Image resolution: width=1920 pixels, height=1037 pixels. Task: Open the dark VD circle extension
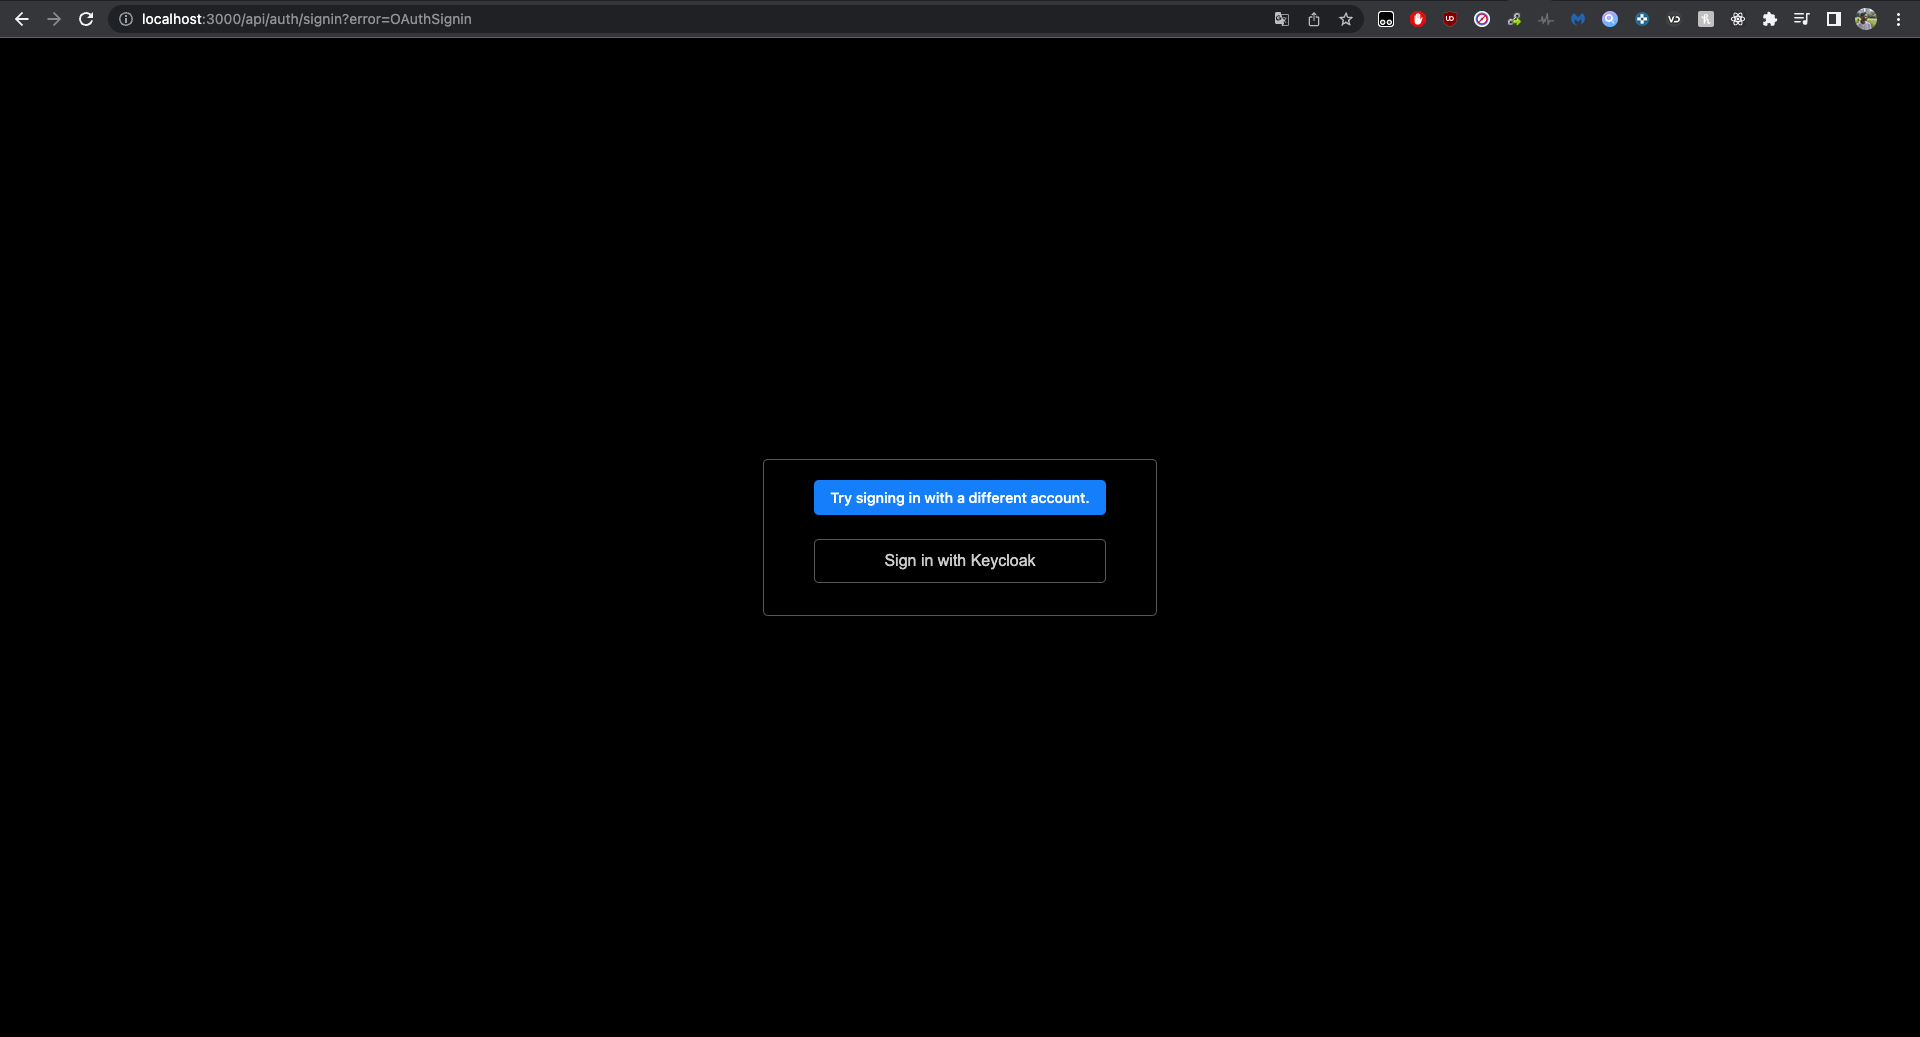[x=1674, y=19]
